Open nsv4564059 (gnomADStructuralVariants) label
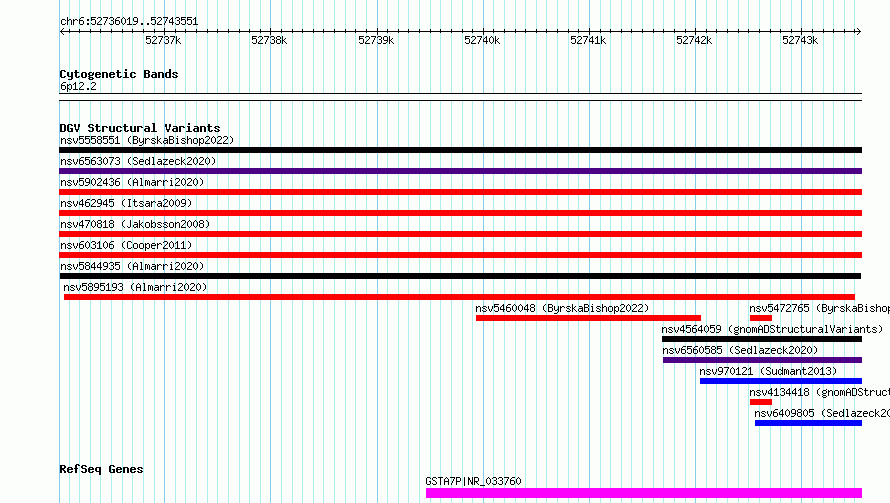 point(772,329)
